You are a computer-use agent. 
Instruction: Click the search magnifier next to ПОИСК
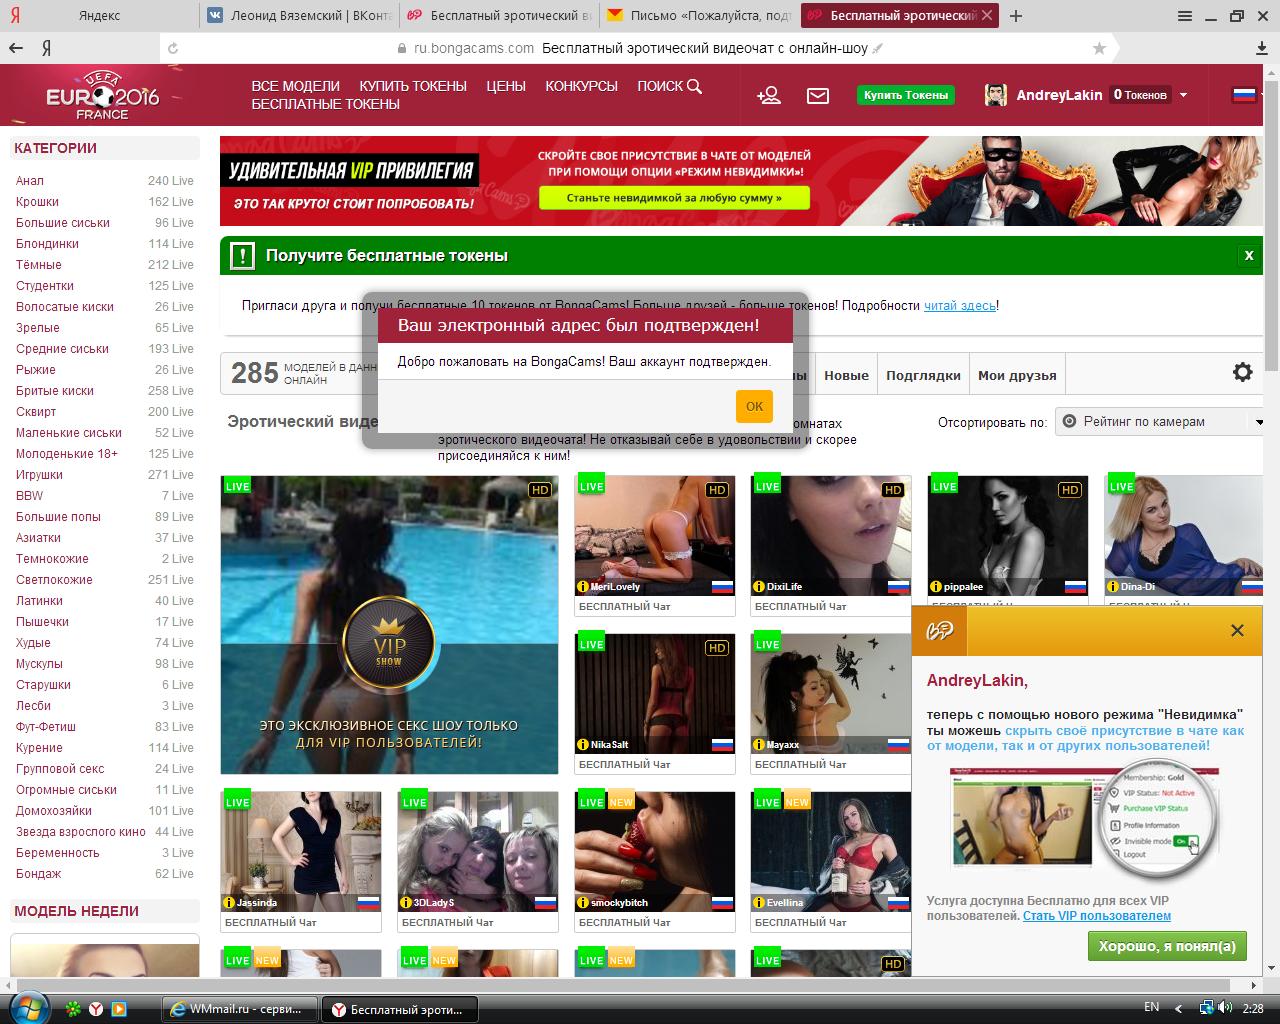[x=695, y=86]
